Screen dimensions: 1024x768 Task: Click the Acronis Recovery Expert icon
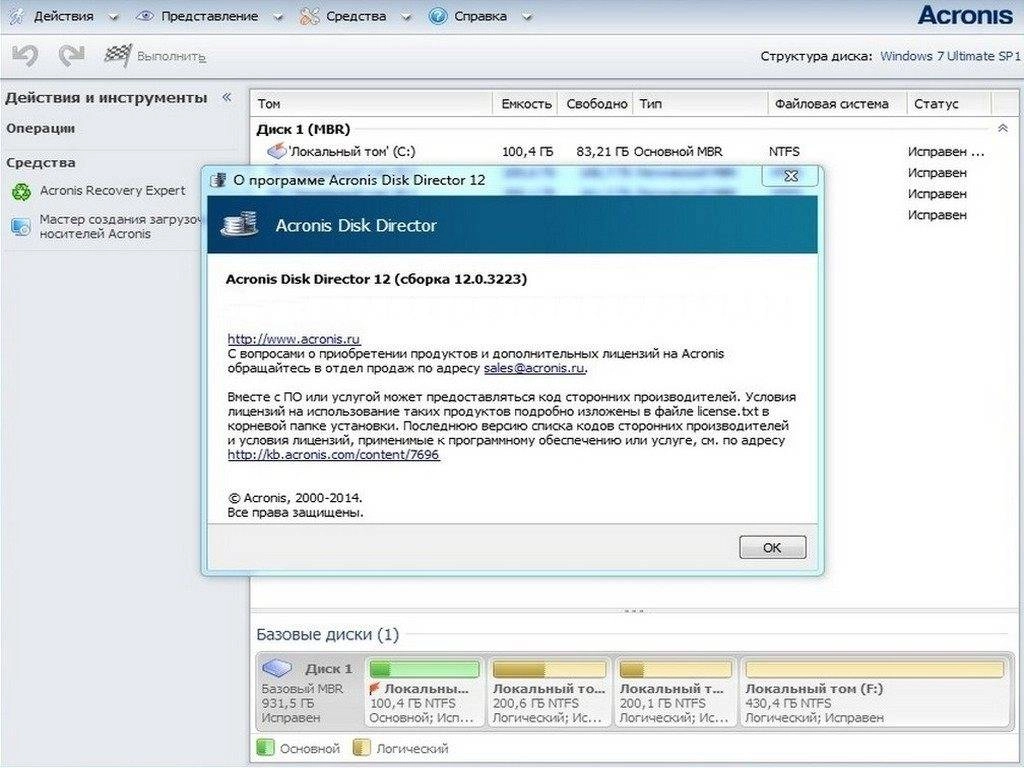point(22,191)
